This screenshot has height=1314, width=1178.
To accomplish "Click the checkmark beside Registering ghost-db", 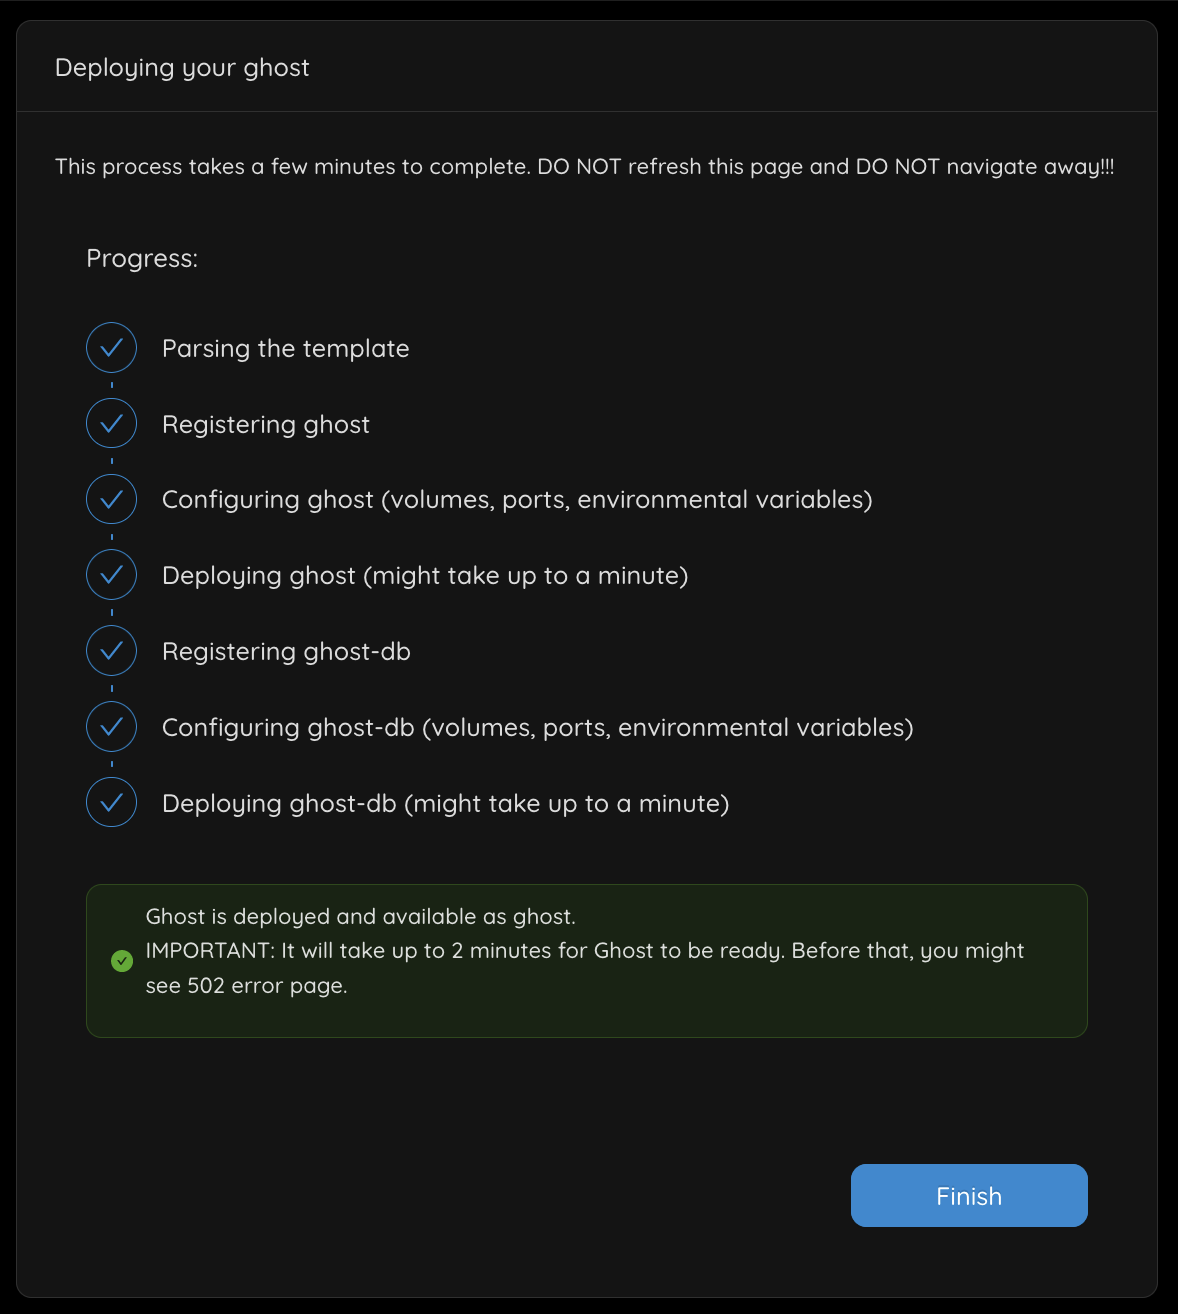I will (111, 651).
